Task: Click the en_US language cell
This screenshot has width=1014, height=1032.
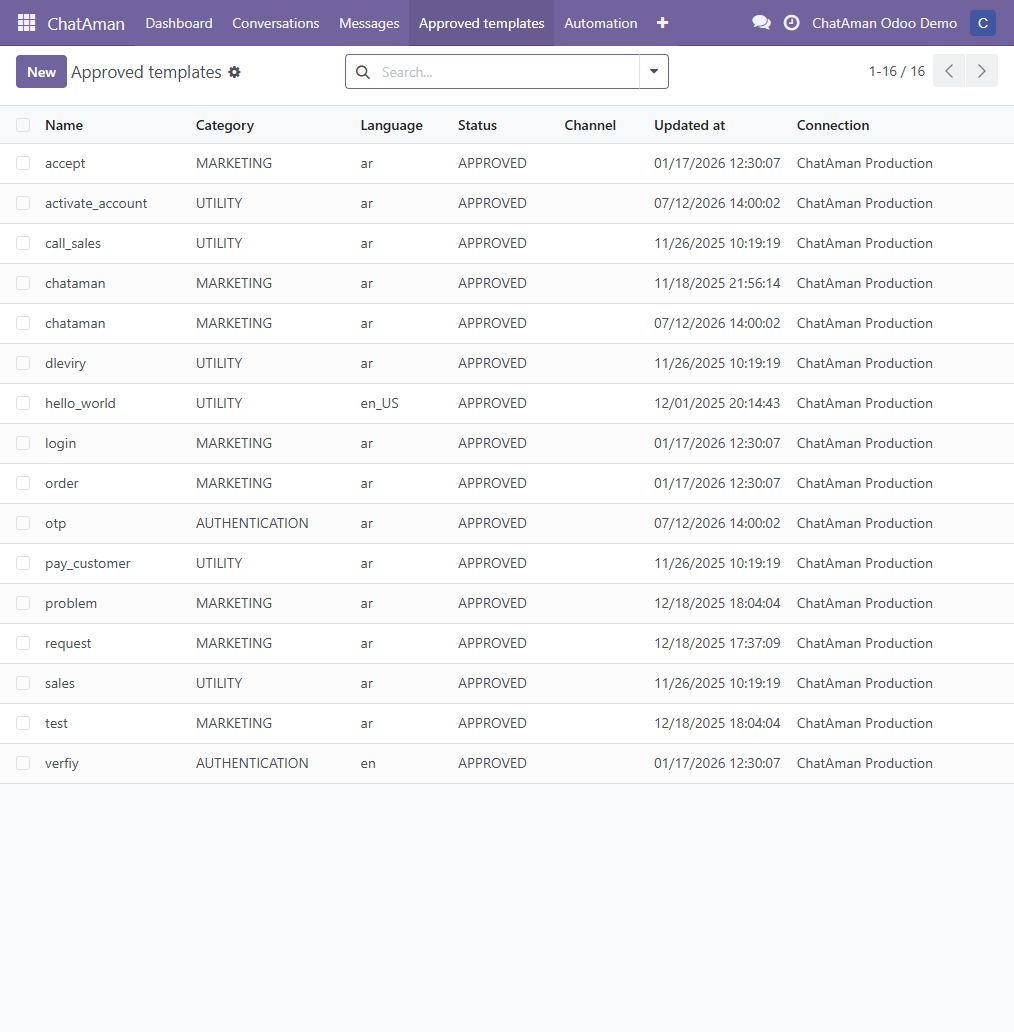Action: click(x=380, y=403)
